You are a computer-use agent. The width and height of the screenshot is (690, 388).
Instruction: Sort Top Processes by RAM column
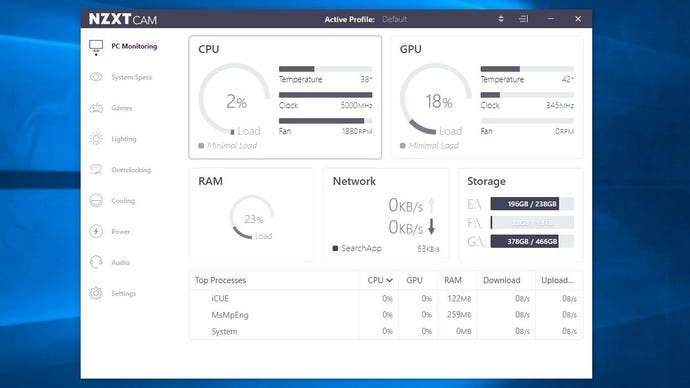click(x=453, y=280)
